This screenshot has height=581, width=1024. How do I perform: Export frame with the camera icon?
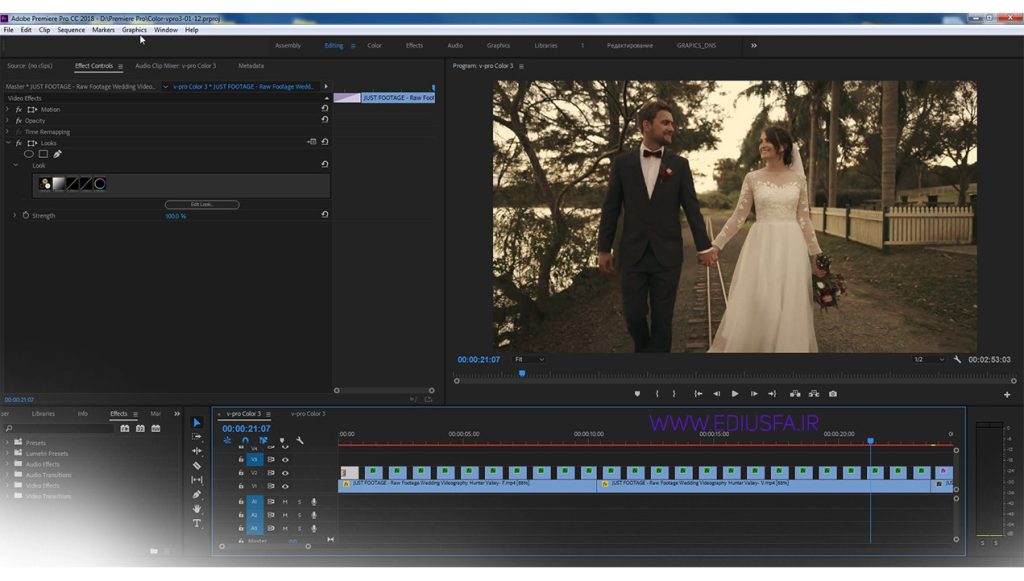point(833,394)
